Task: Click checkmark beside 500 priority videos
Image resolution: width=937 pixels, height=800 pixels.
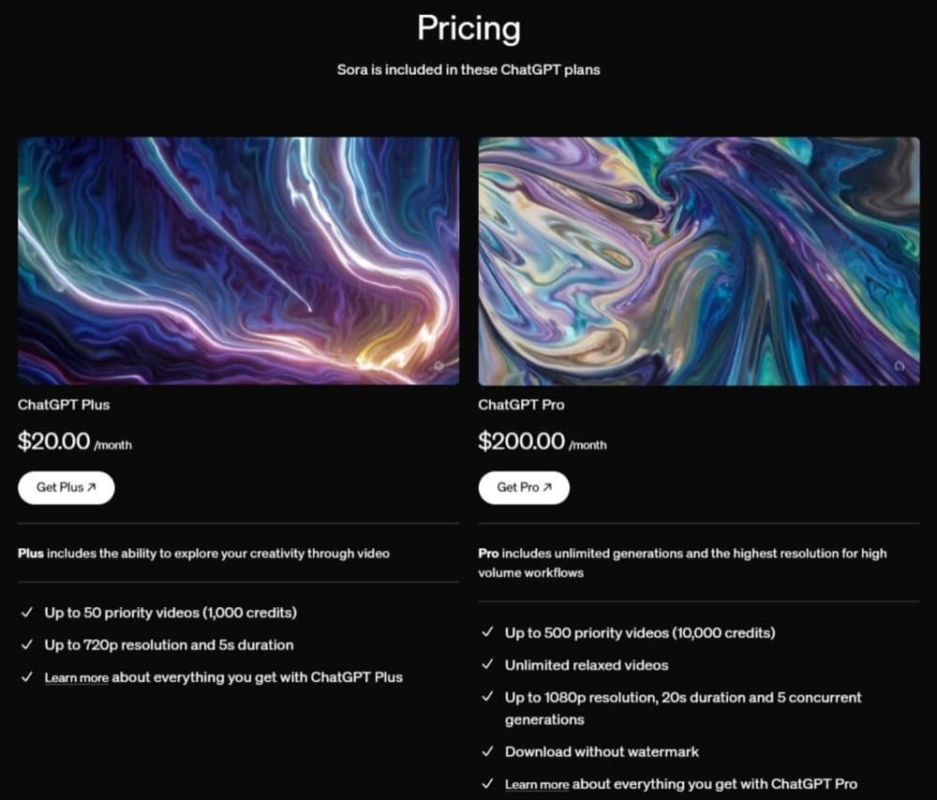Action: [487, 633]
